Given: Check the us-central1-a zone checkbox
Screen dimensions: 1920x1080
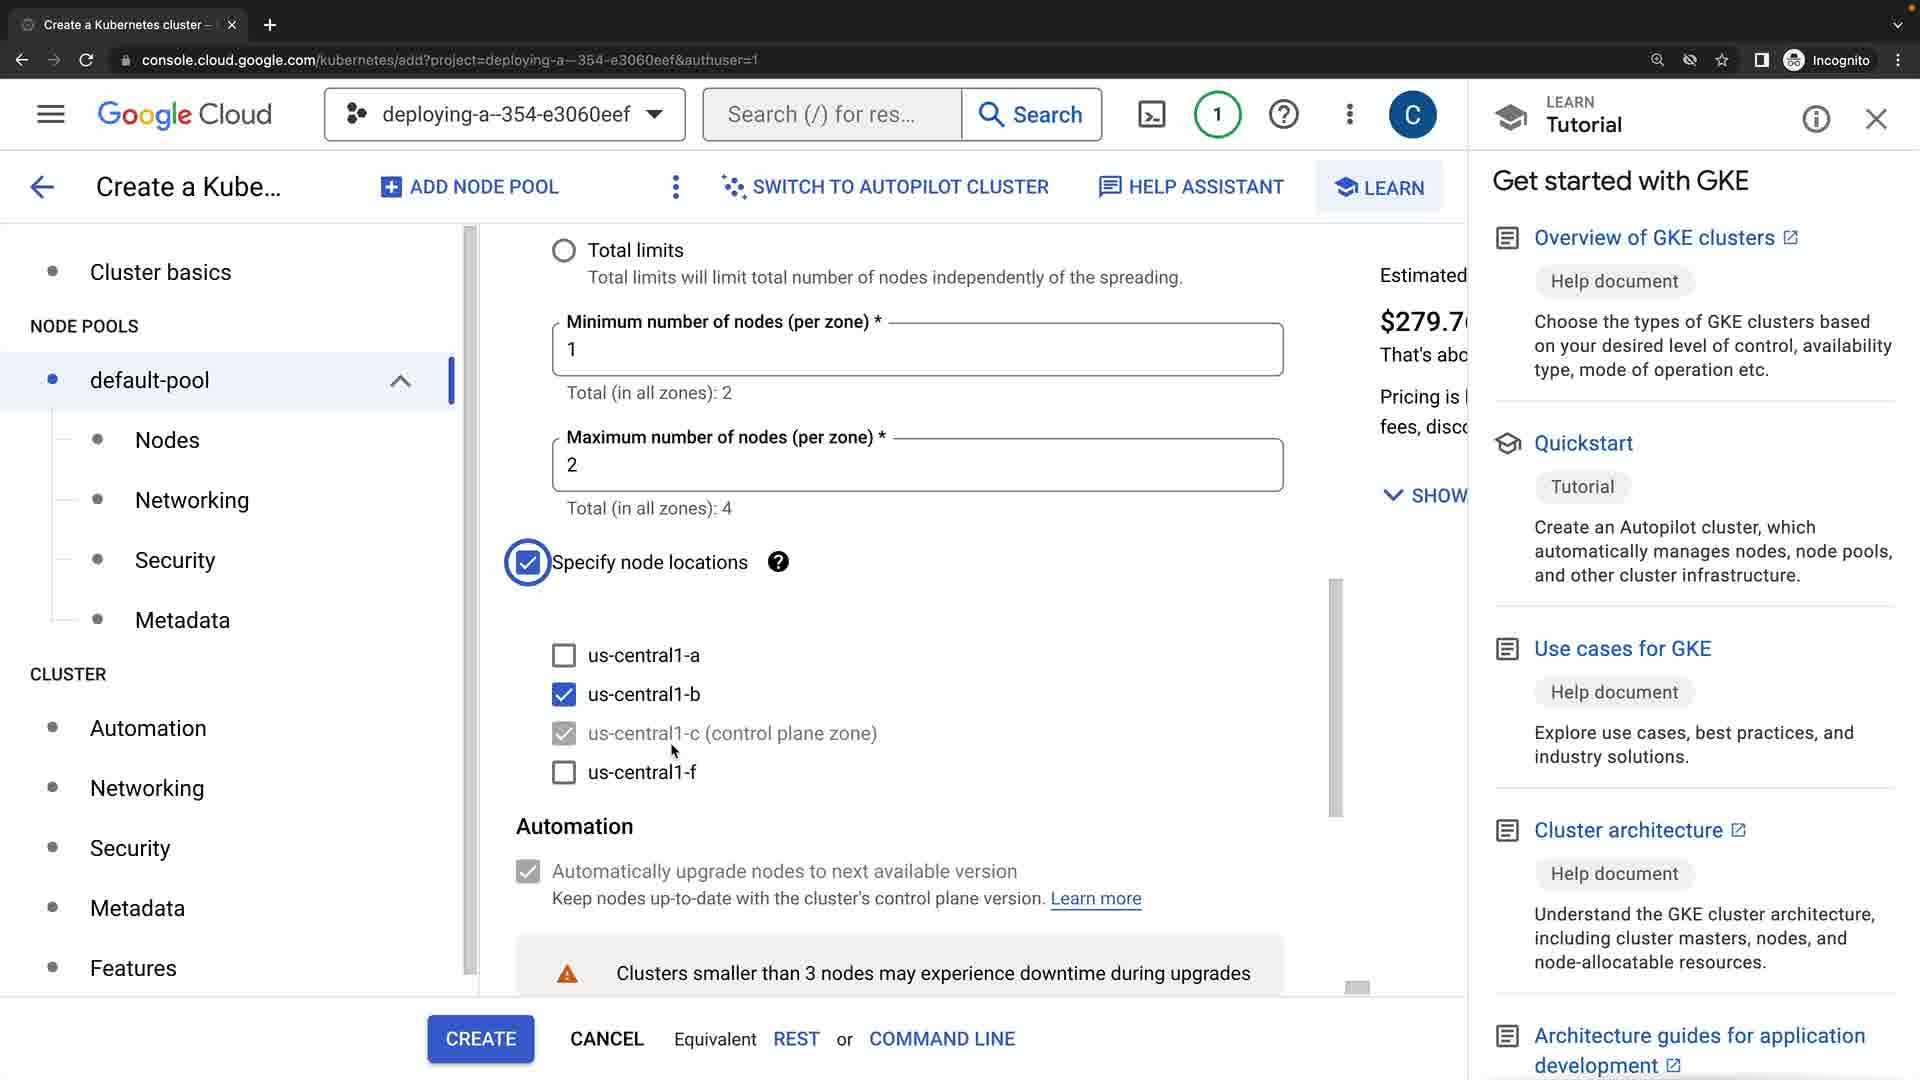Looking at the screenshot, I should pos(564,656).
